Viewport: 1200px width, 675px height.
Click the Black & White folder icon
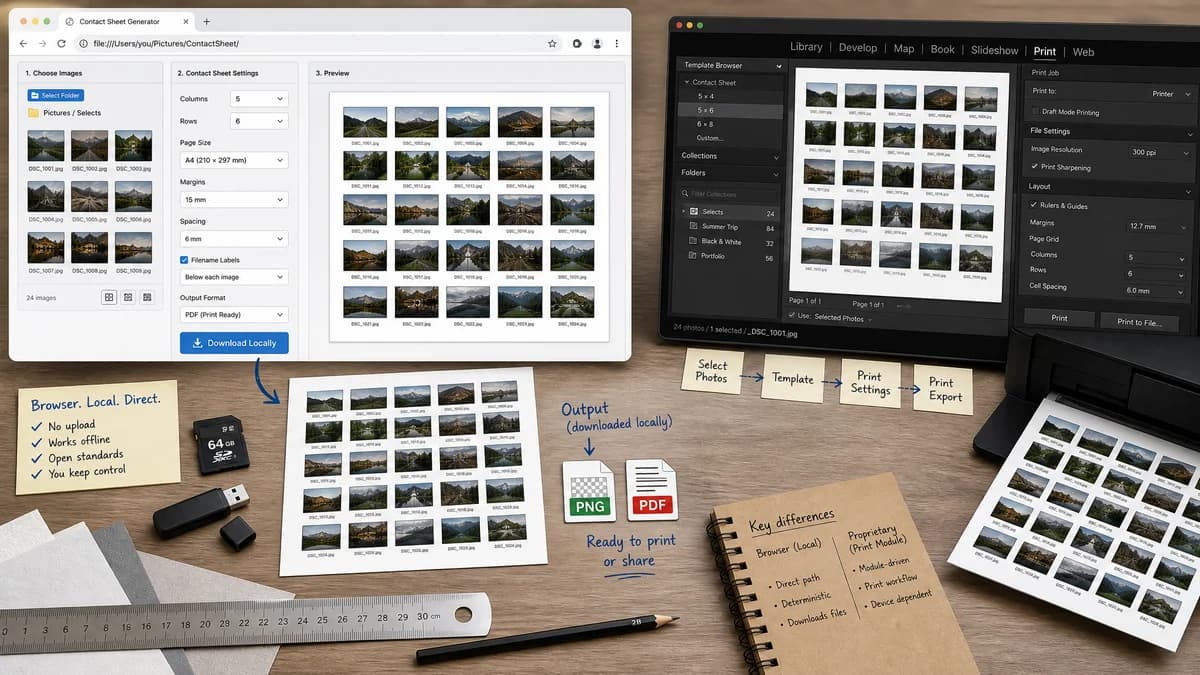(x=693, y=242)
